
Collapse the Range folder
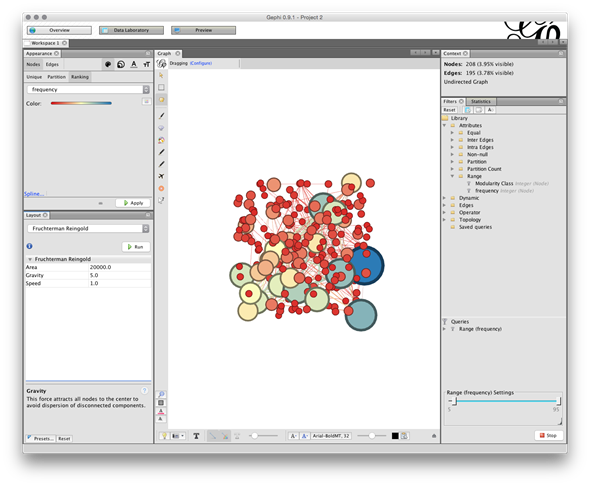pos(452,176)
